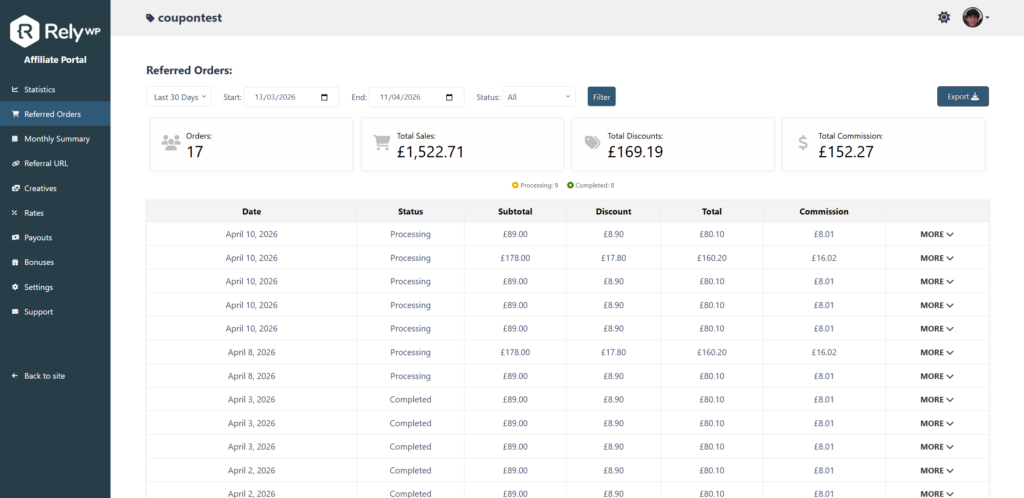Toggle dark mode via the sun icon
Image resolution: width=1024 pixels, height=498 pixels.
944,17
